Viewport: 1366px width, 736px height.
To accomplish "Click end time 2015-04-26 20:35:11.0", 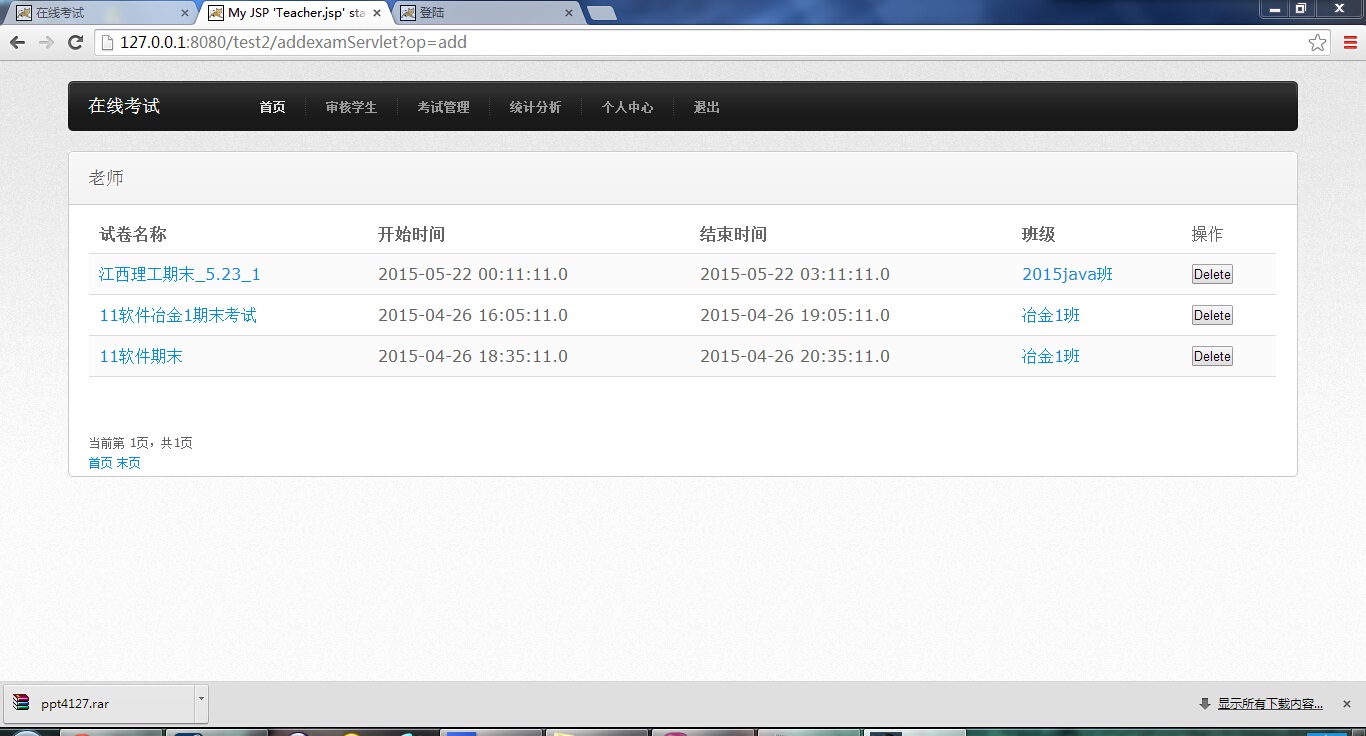I will coord(795,356).
